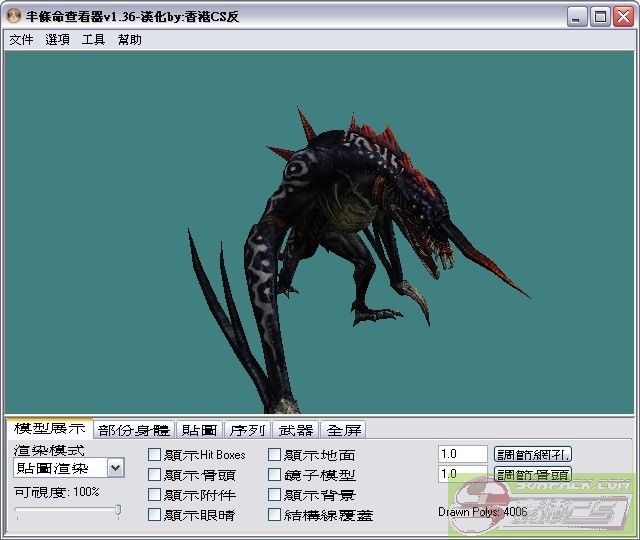Enable the 顯示背景 checkbox
This screenshot has height=540, width=640.
tap(274, 495)
